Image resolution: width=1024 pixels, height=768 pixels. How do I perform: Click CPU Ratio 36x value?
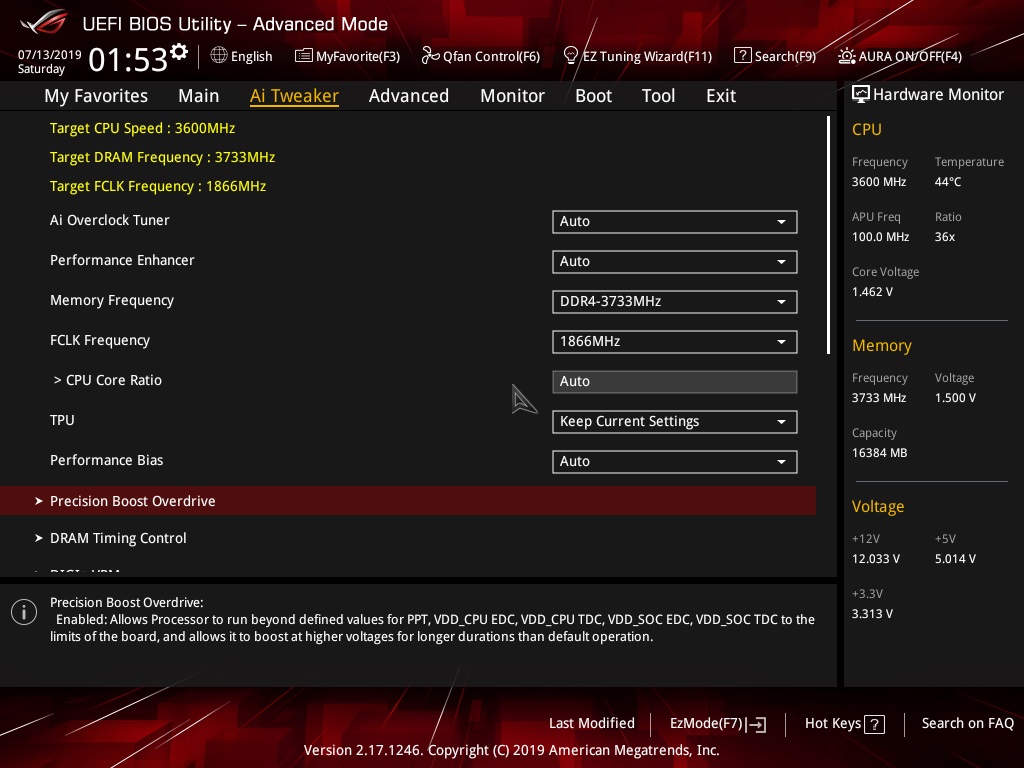tap(944, 237)
